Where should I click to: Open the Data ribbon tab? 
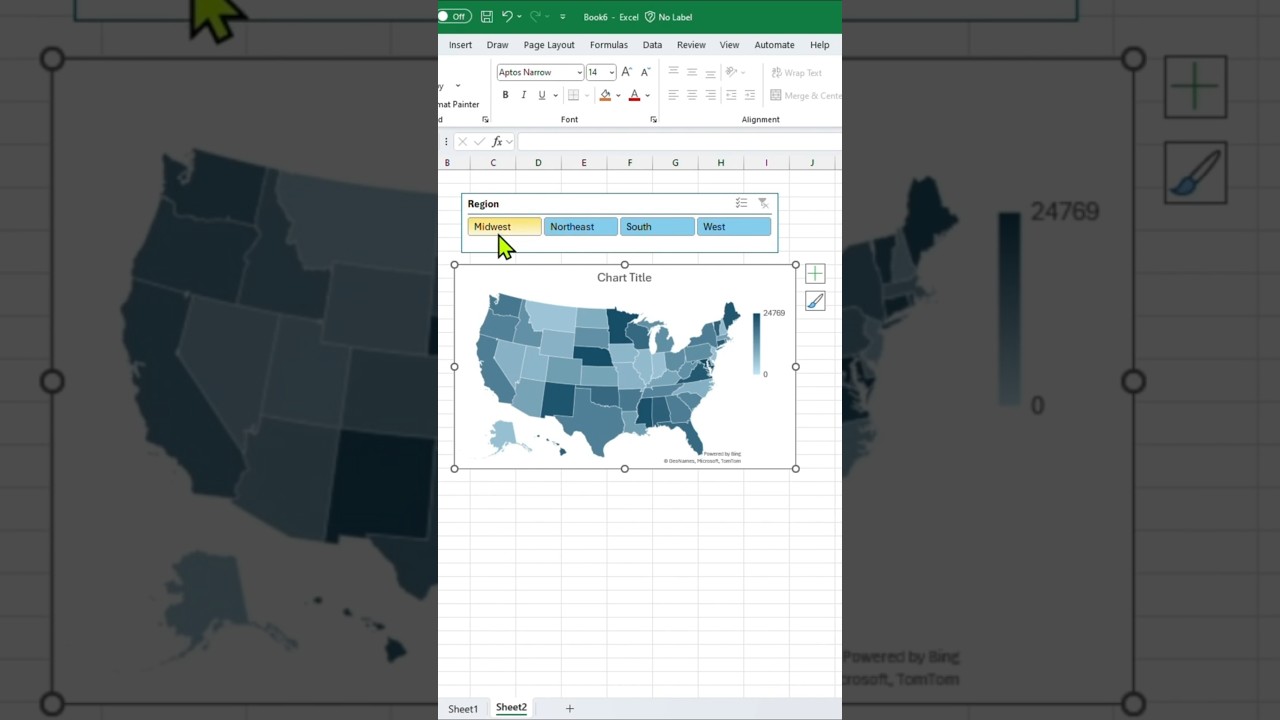point(652,45)
